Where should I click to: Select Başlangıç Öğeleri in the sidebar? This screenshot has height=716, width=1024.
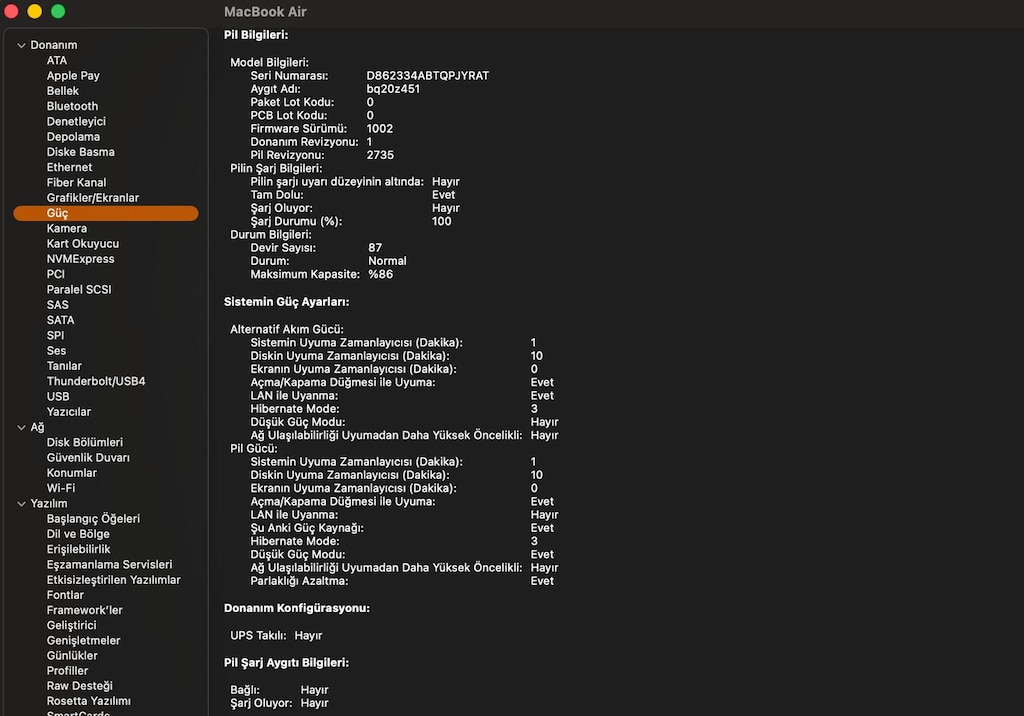point(93,519)
